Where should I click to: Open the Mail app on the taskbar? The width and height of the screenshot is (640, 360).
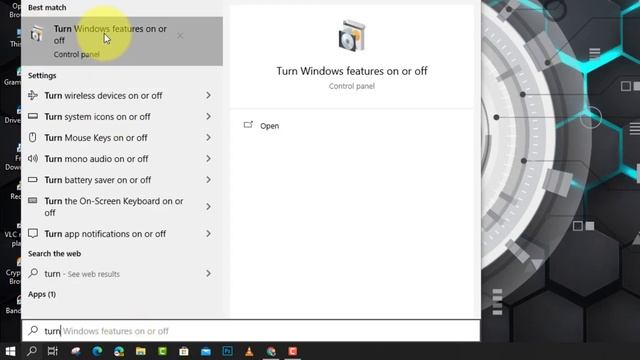pyautogui.click(x=206, y=351)
